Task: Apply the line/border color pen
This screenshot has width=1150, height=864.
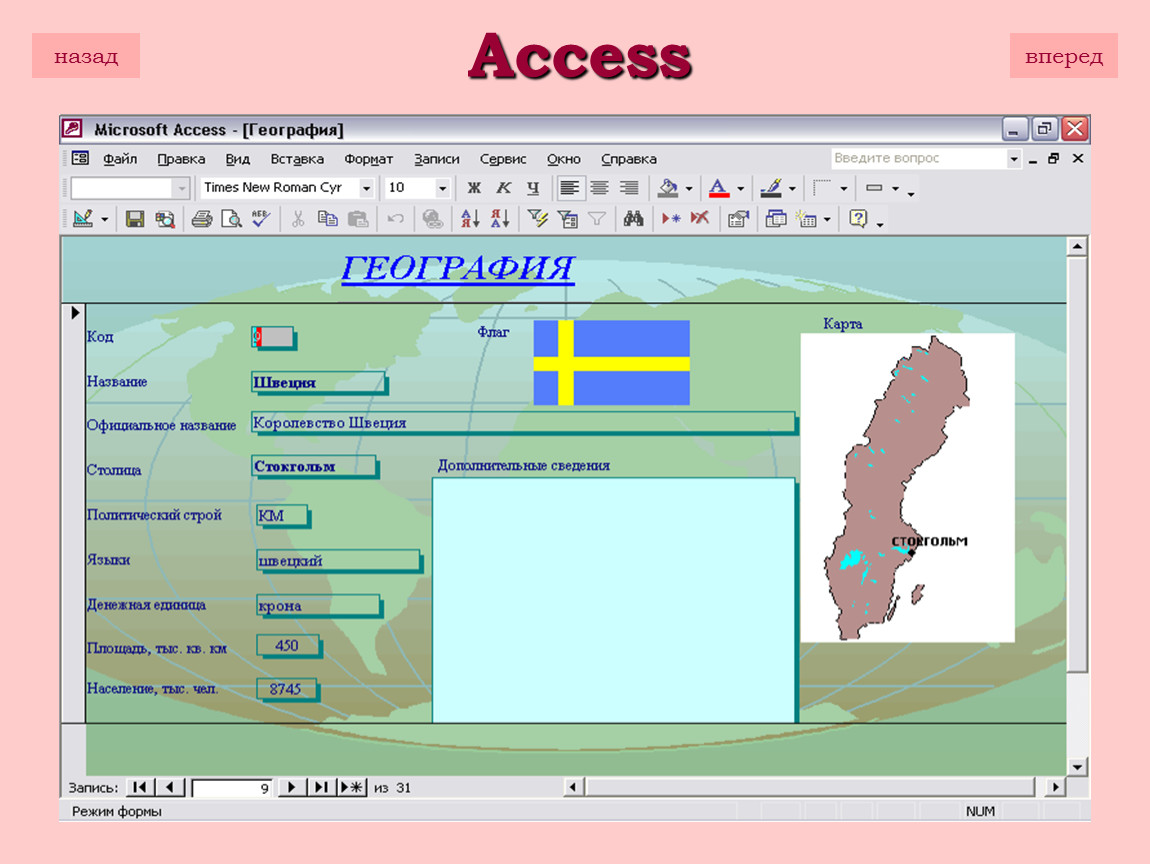Action: coord(771,188)
